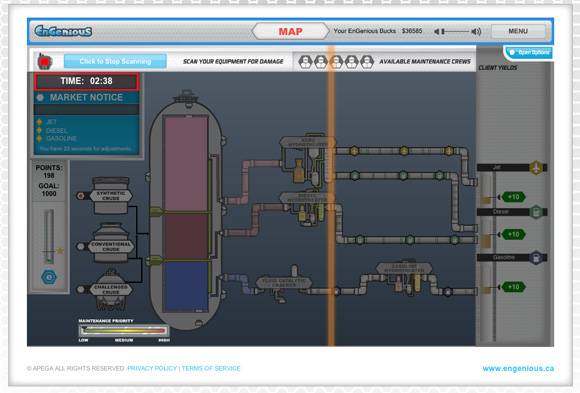Open the Privacy Policy link
This screenshot has height=393, width=580.
click(152, 368)
